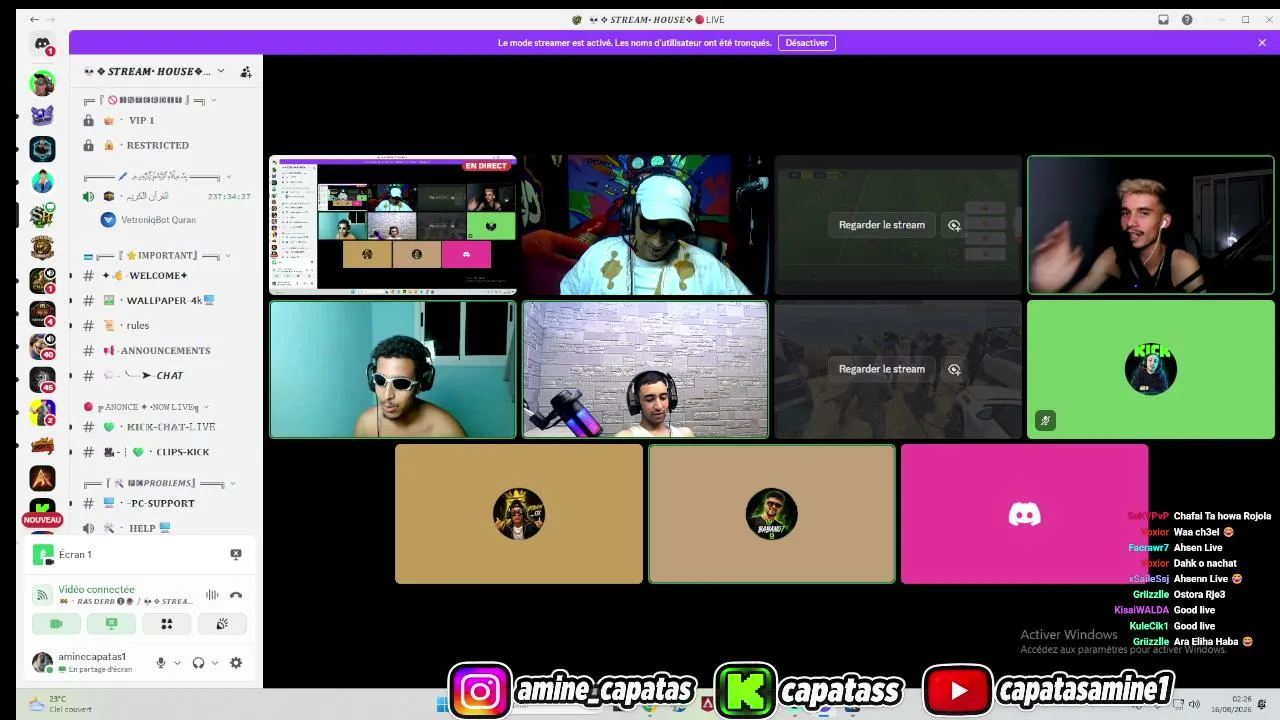
Task: Mute the microphone
Action: point(160,663)
